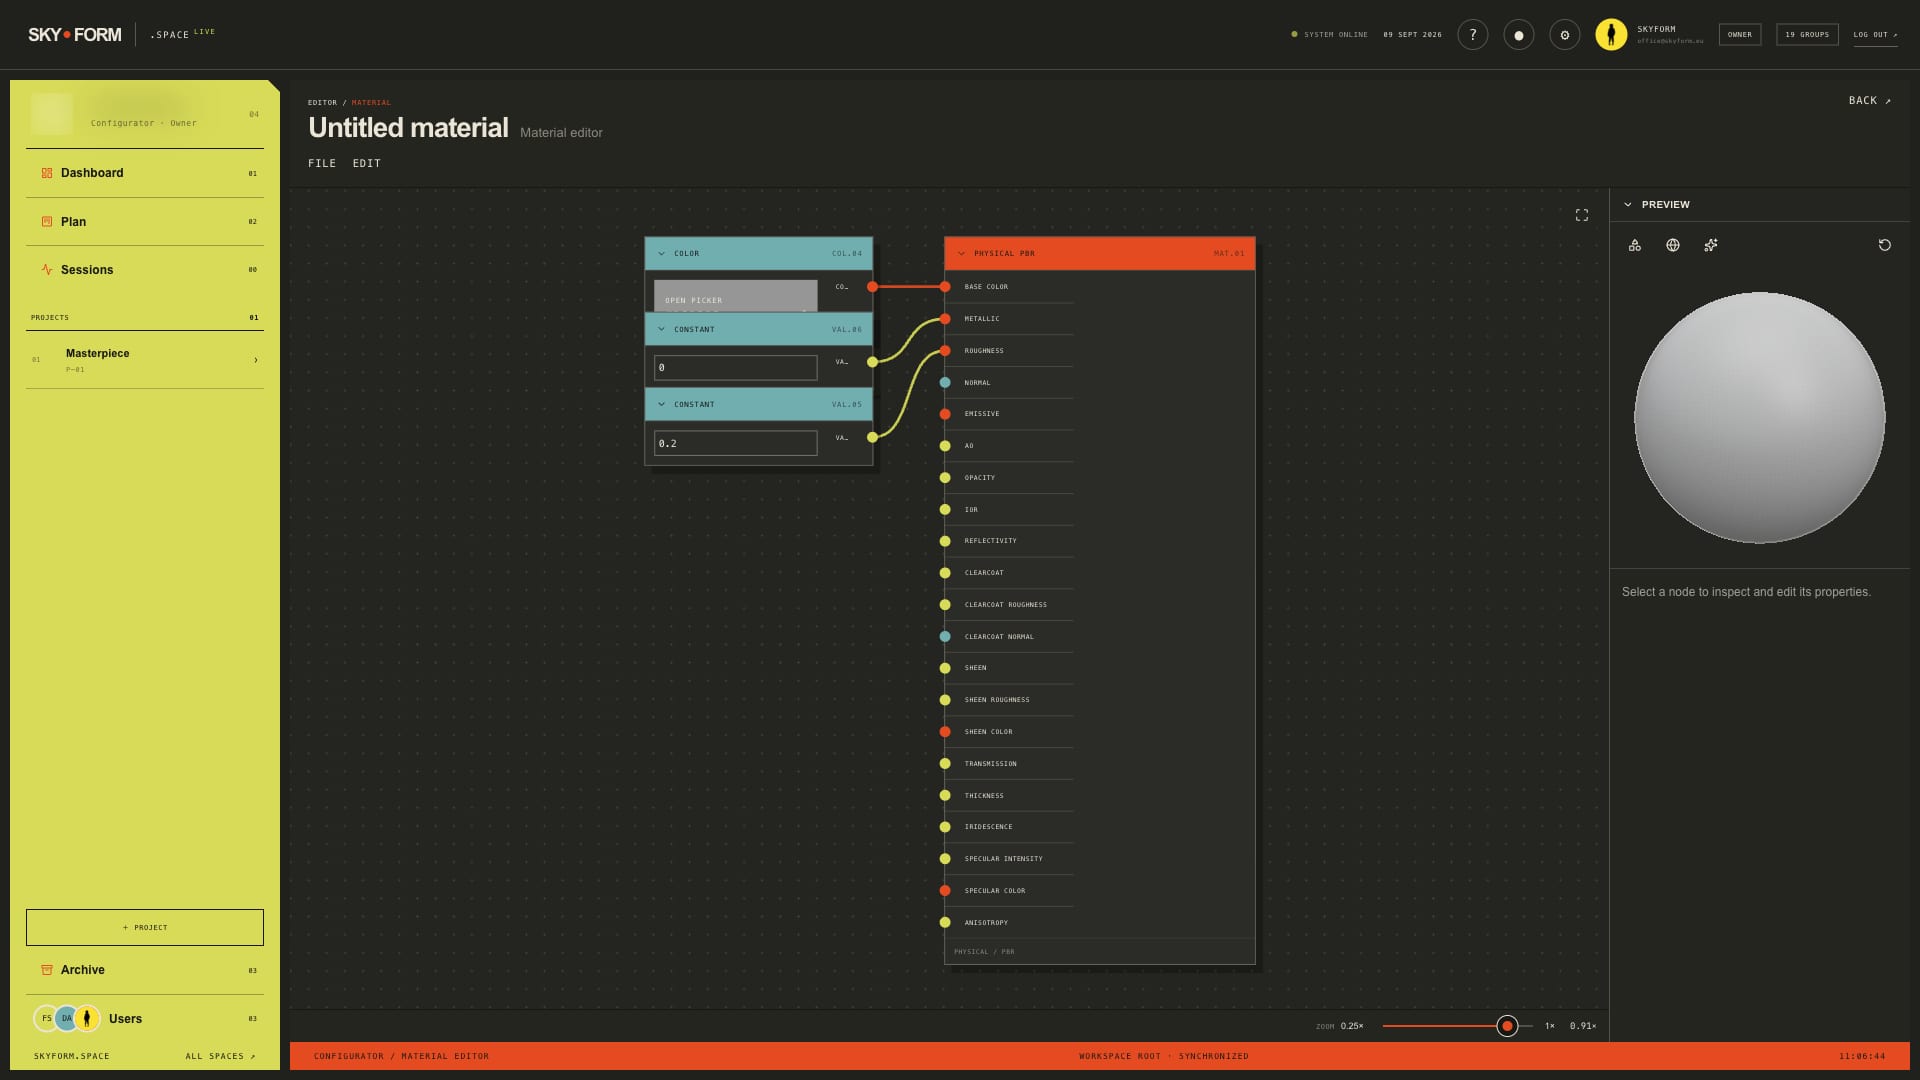Click the Normal input socket
The width and height of the screenshot is (1920, 1080).
pyautogui.click(x=944, y=383)
